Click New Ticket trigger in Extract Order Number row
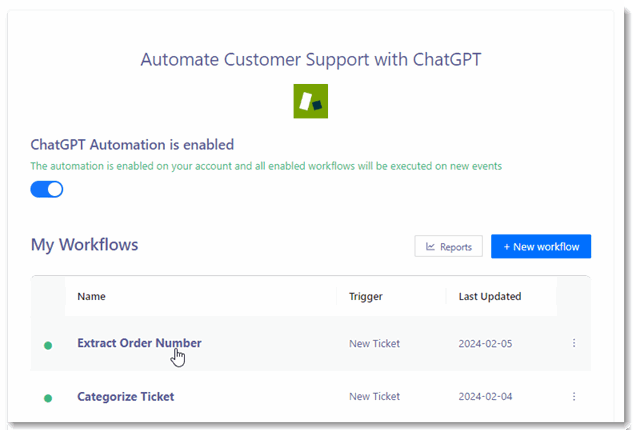The height and width of the screenshot is (430, 634). point(374,343)
